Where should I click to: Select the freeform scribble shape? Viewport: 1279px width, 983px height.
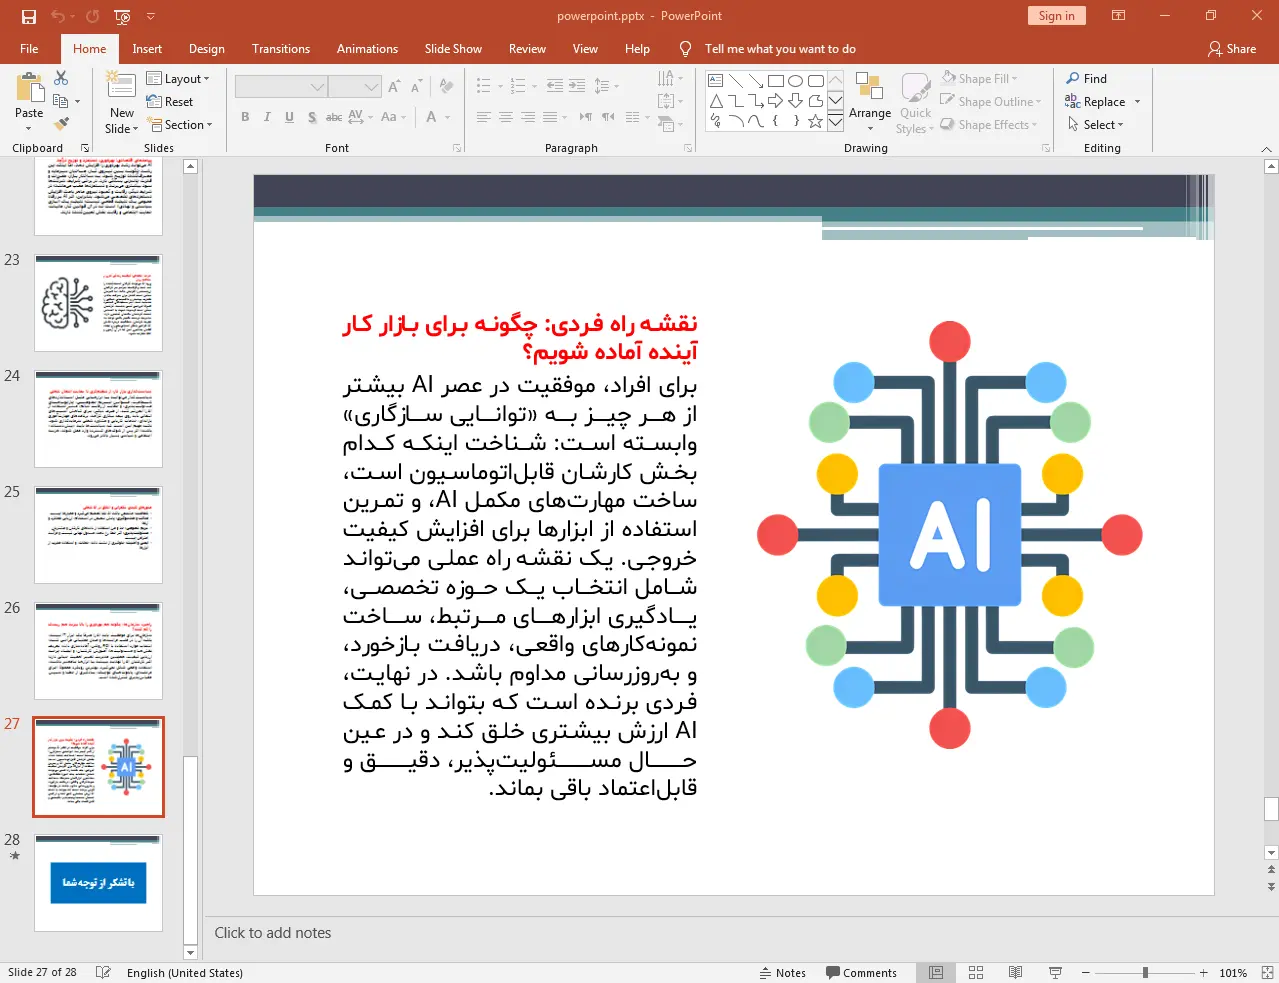(715, 121)
